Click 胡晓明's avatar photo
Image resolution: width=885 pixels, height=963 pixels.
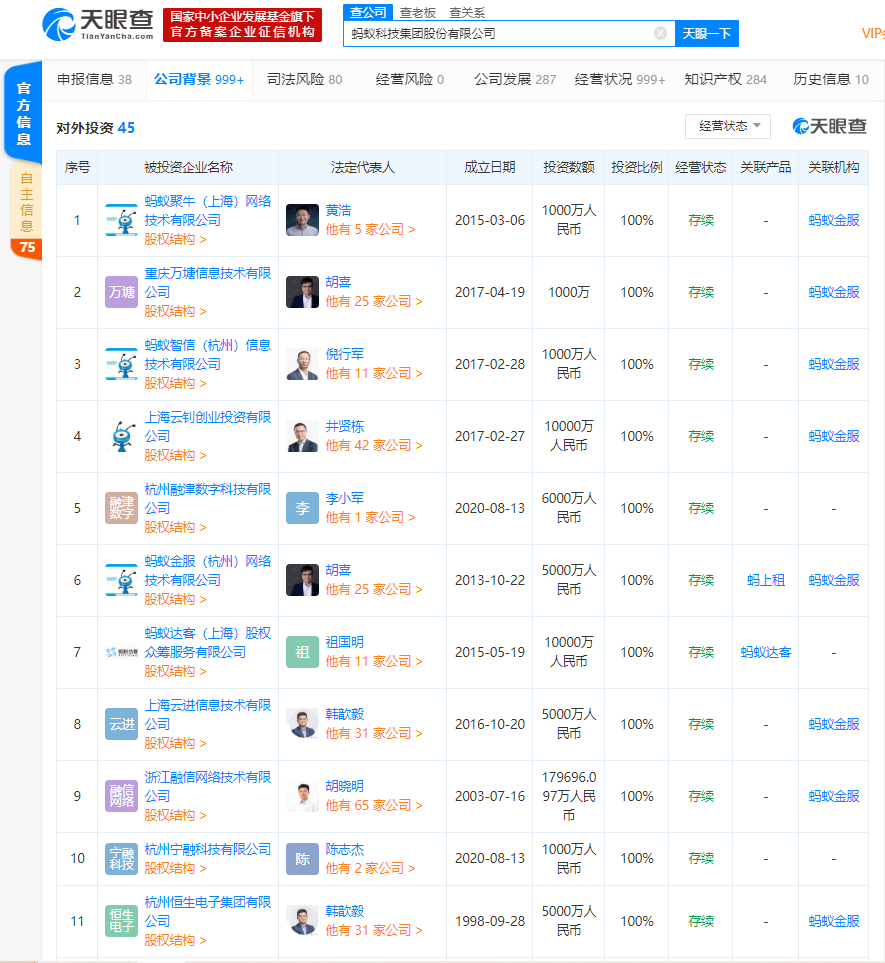(302, 796)
